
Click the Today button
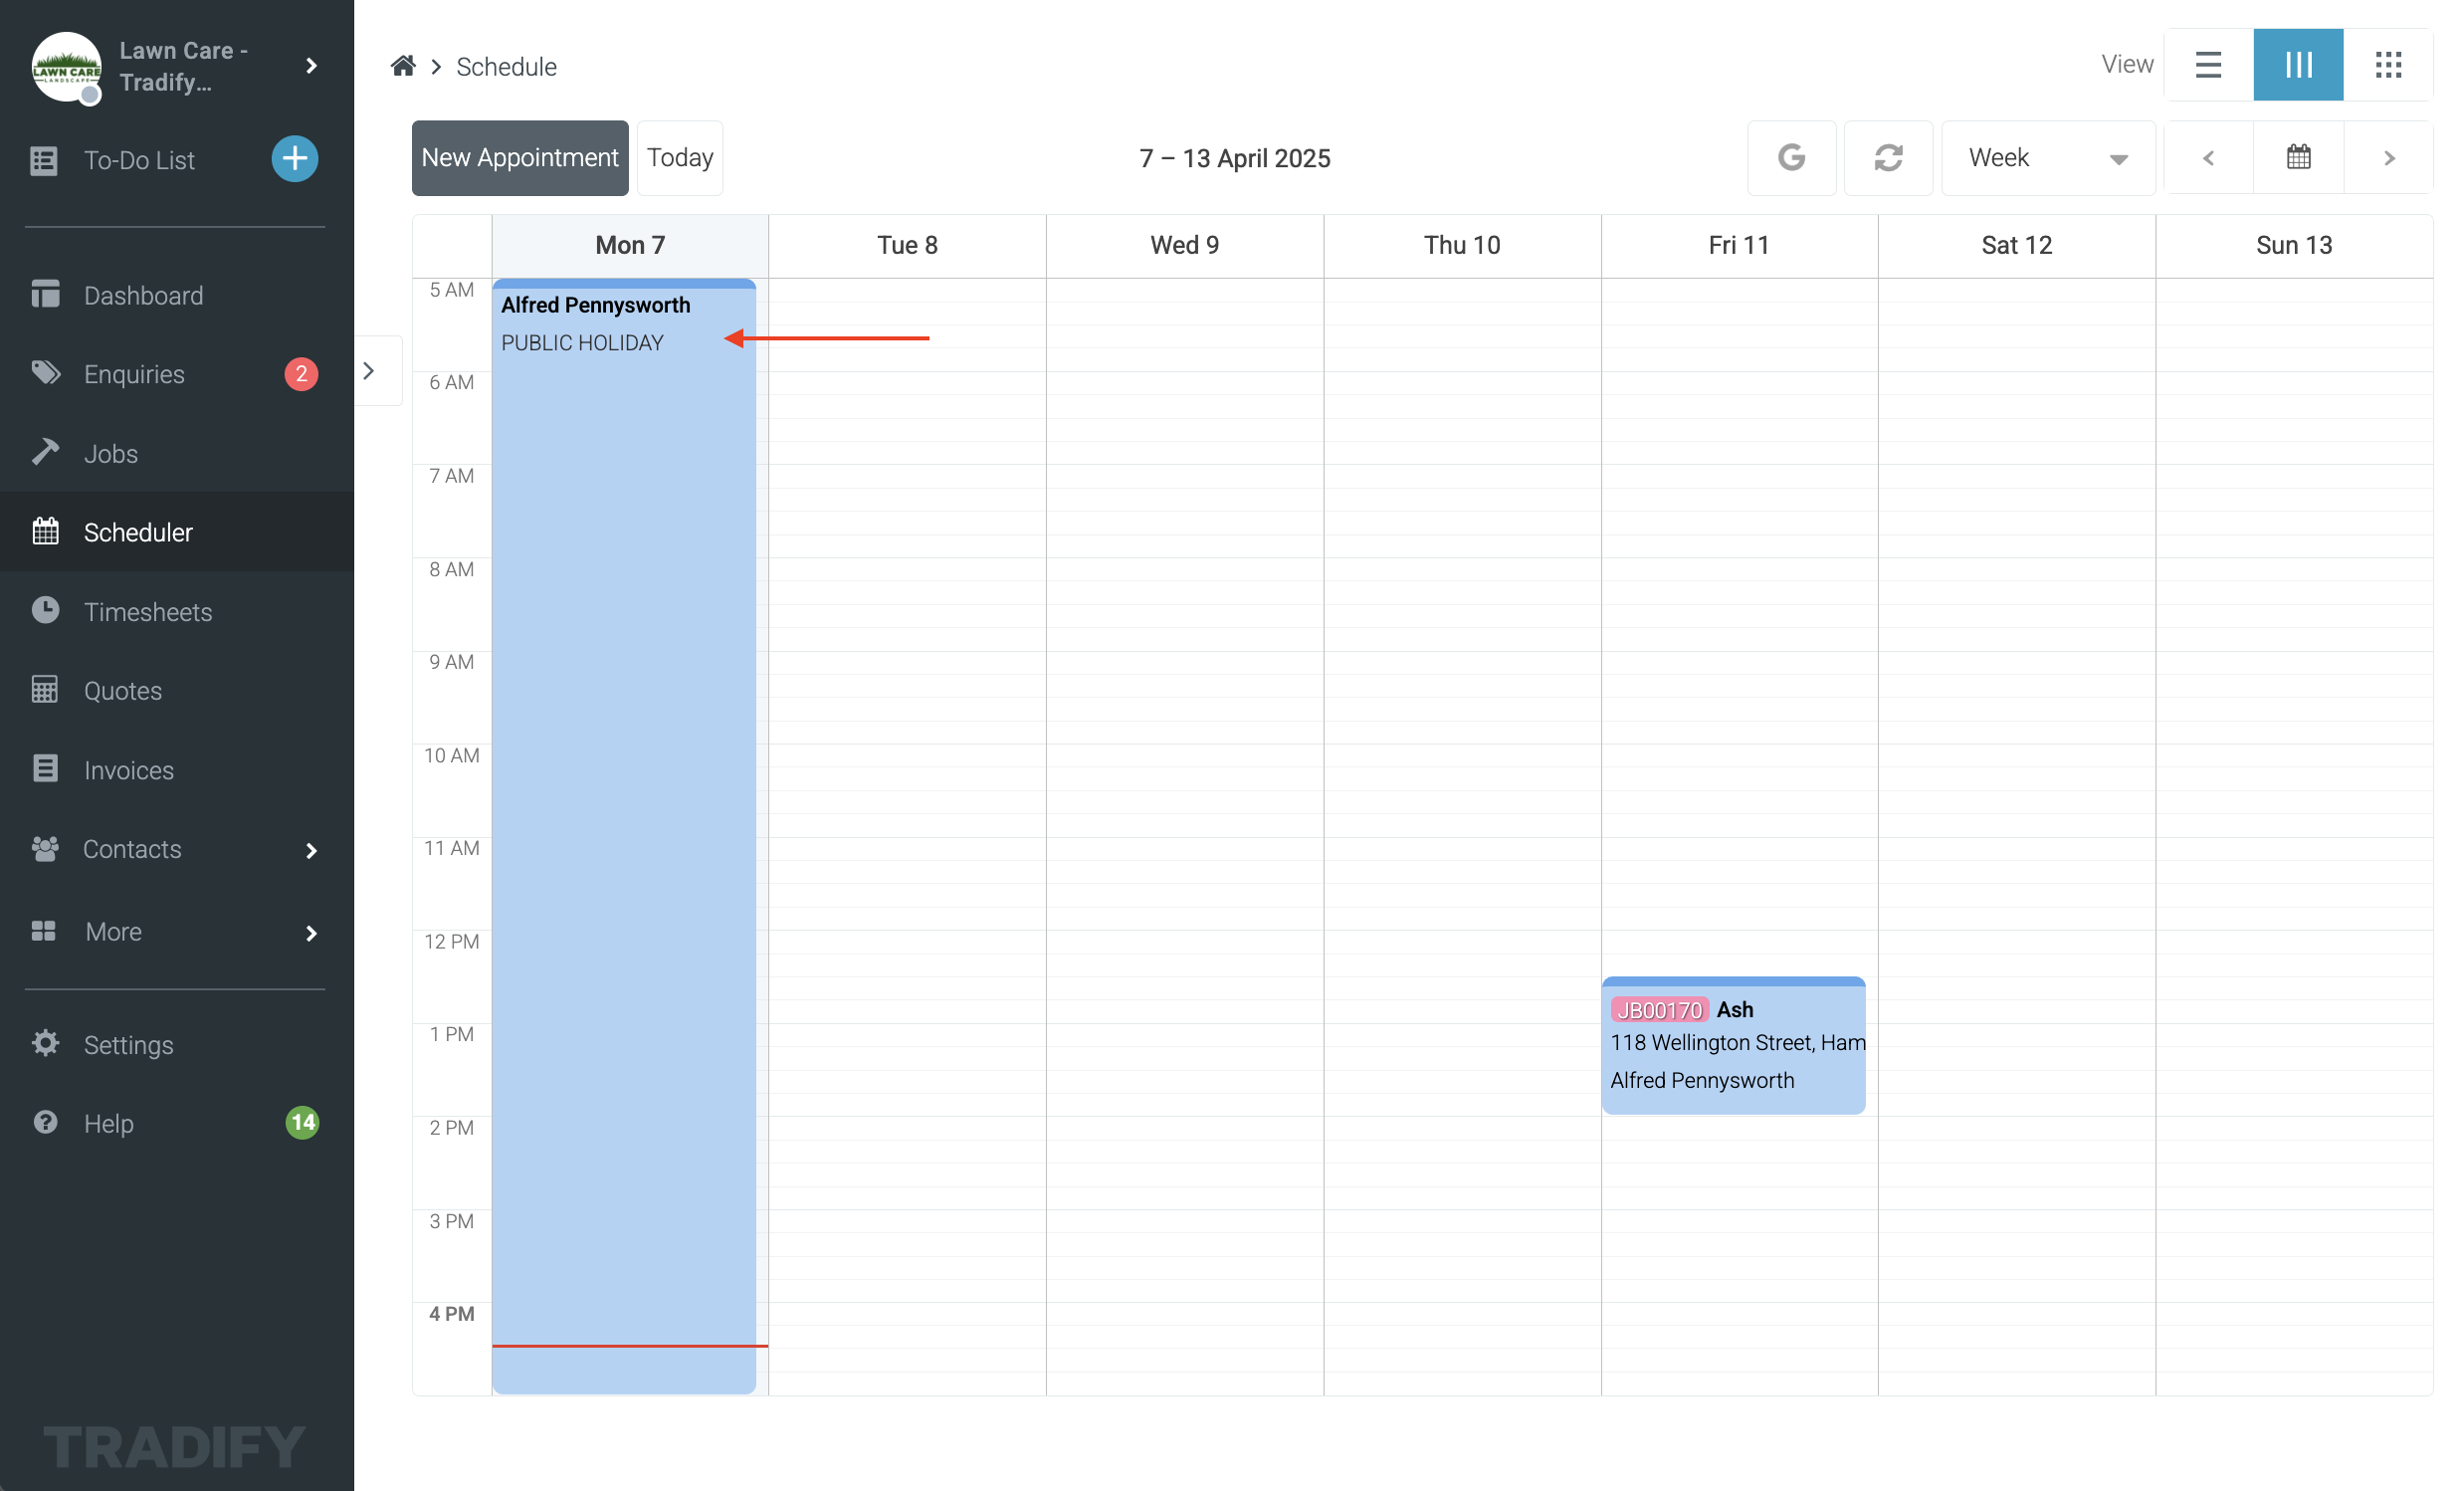[680, 158]
